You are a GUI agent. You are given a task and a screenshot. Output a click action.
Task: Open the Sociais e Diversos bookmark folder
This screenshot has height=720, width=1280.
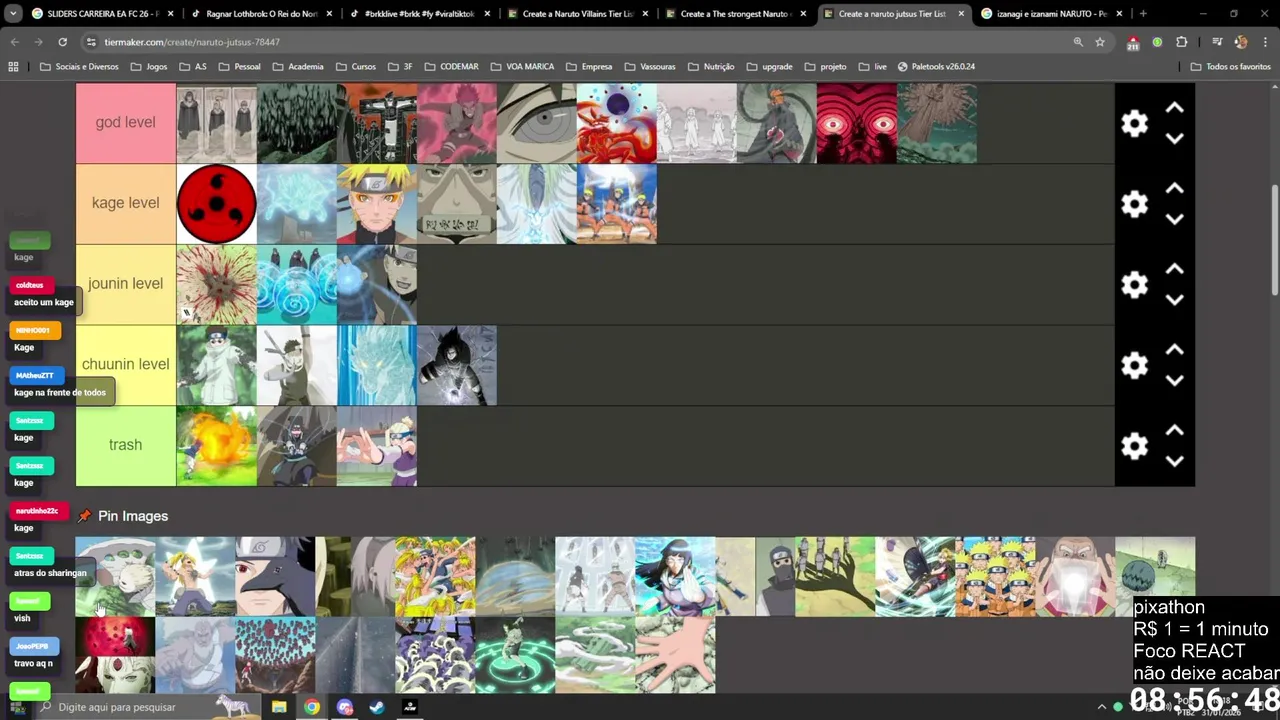pos(79,67)
